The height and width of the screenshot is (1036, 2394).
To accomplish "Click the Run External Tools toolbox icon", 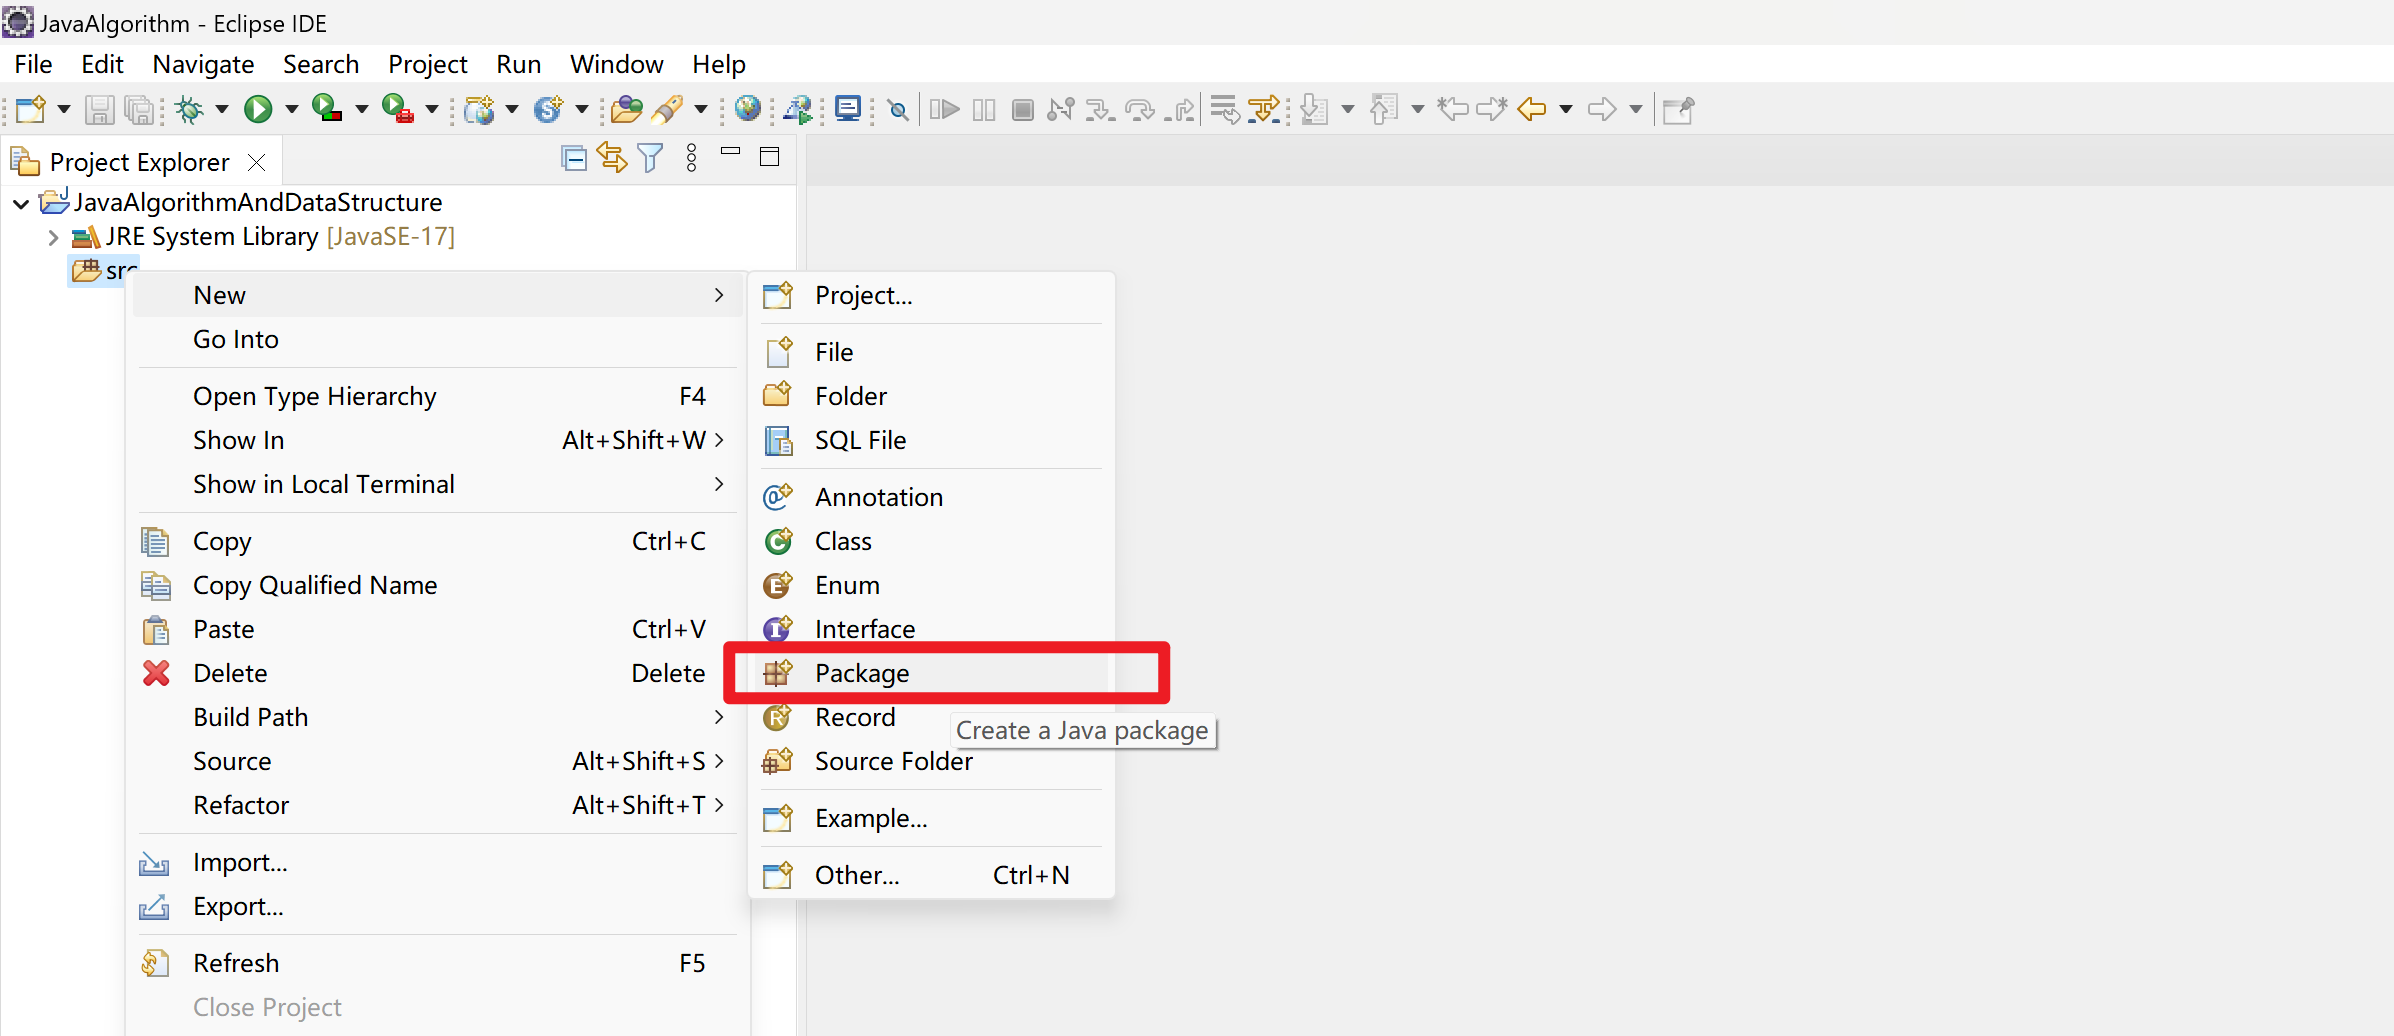I will [397, 109].
